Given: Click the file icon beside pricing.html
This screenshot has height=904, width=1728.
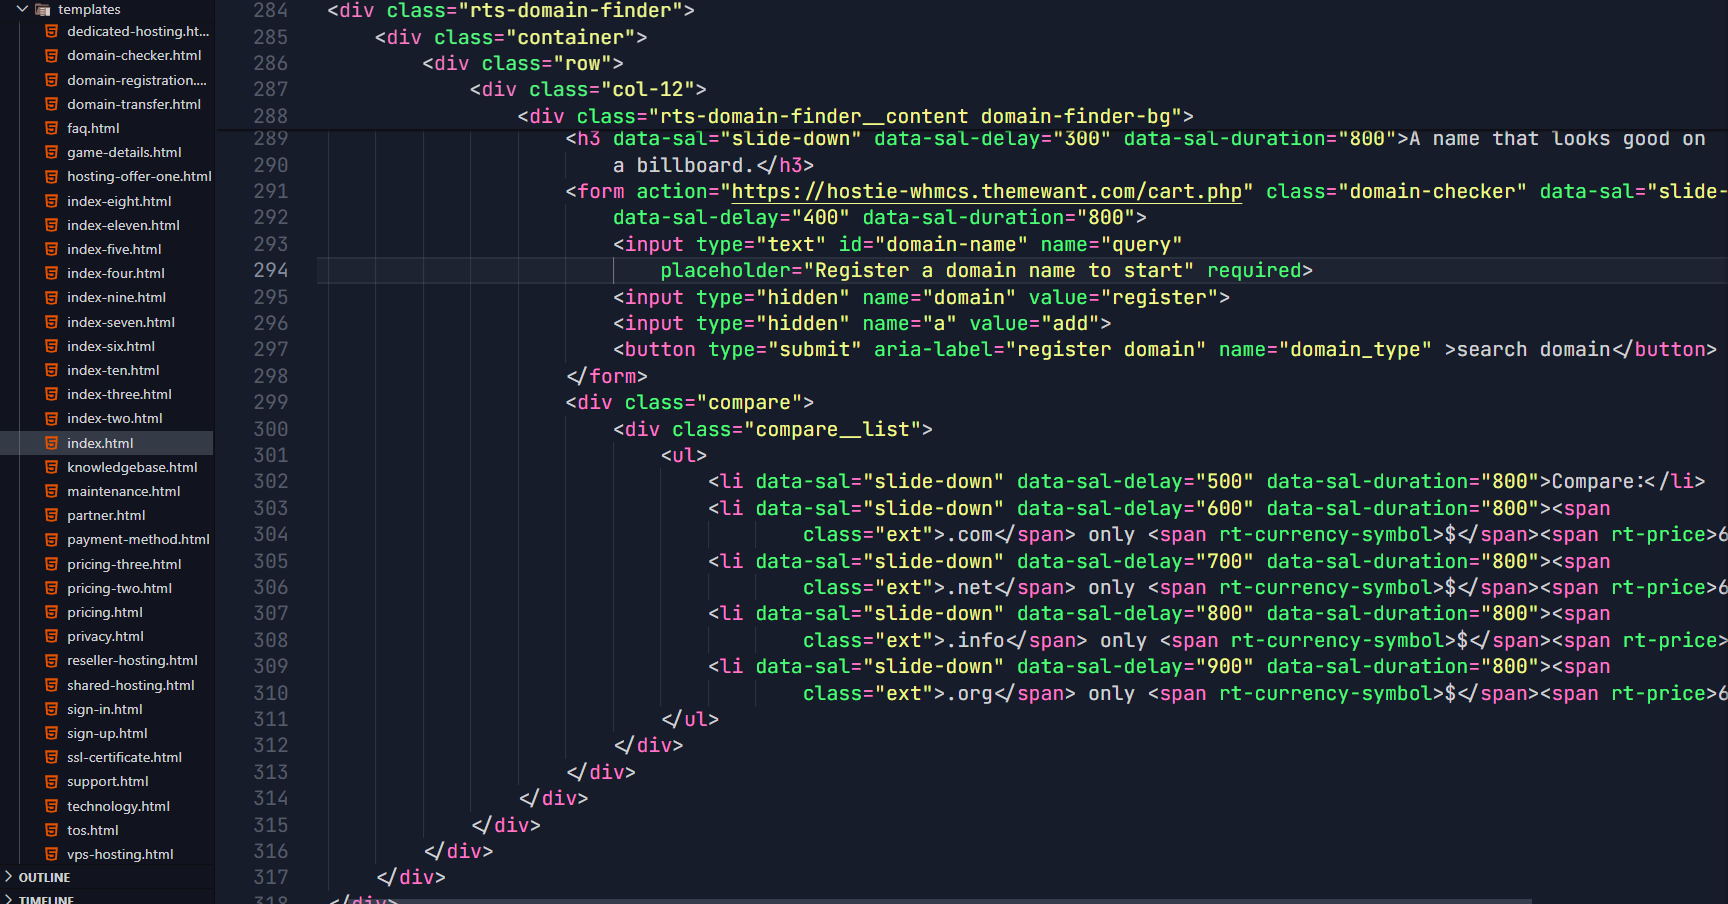Looking at the screenshot, I should click(x=51, y=612).
